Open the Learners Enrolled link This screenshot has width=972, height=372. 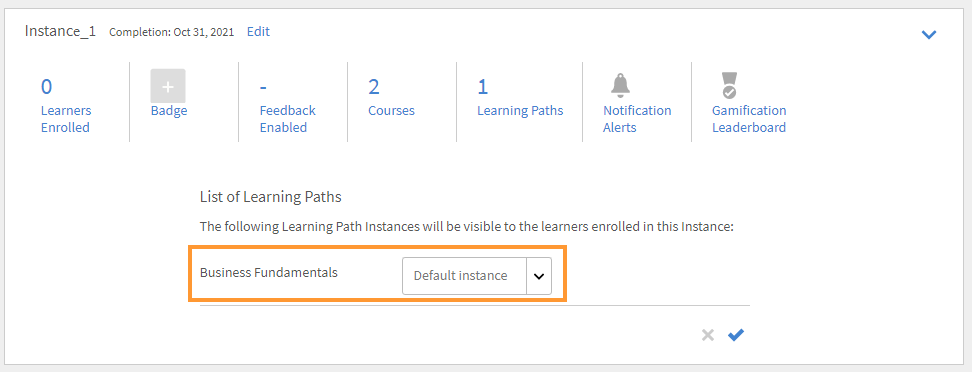66,119
